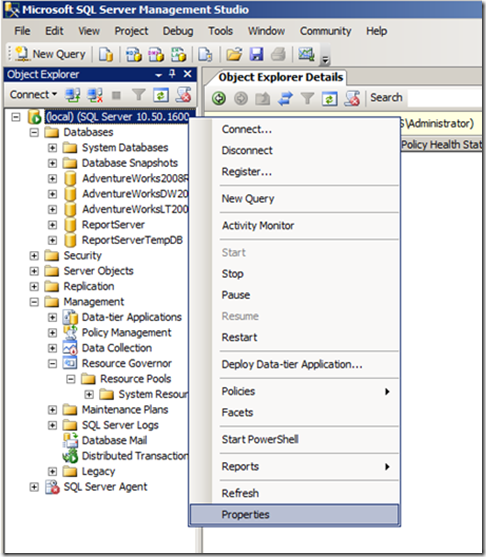
Task: Click the Save floppy disk icon
Action: [256, 54]
